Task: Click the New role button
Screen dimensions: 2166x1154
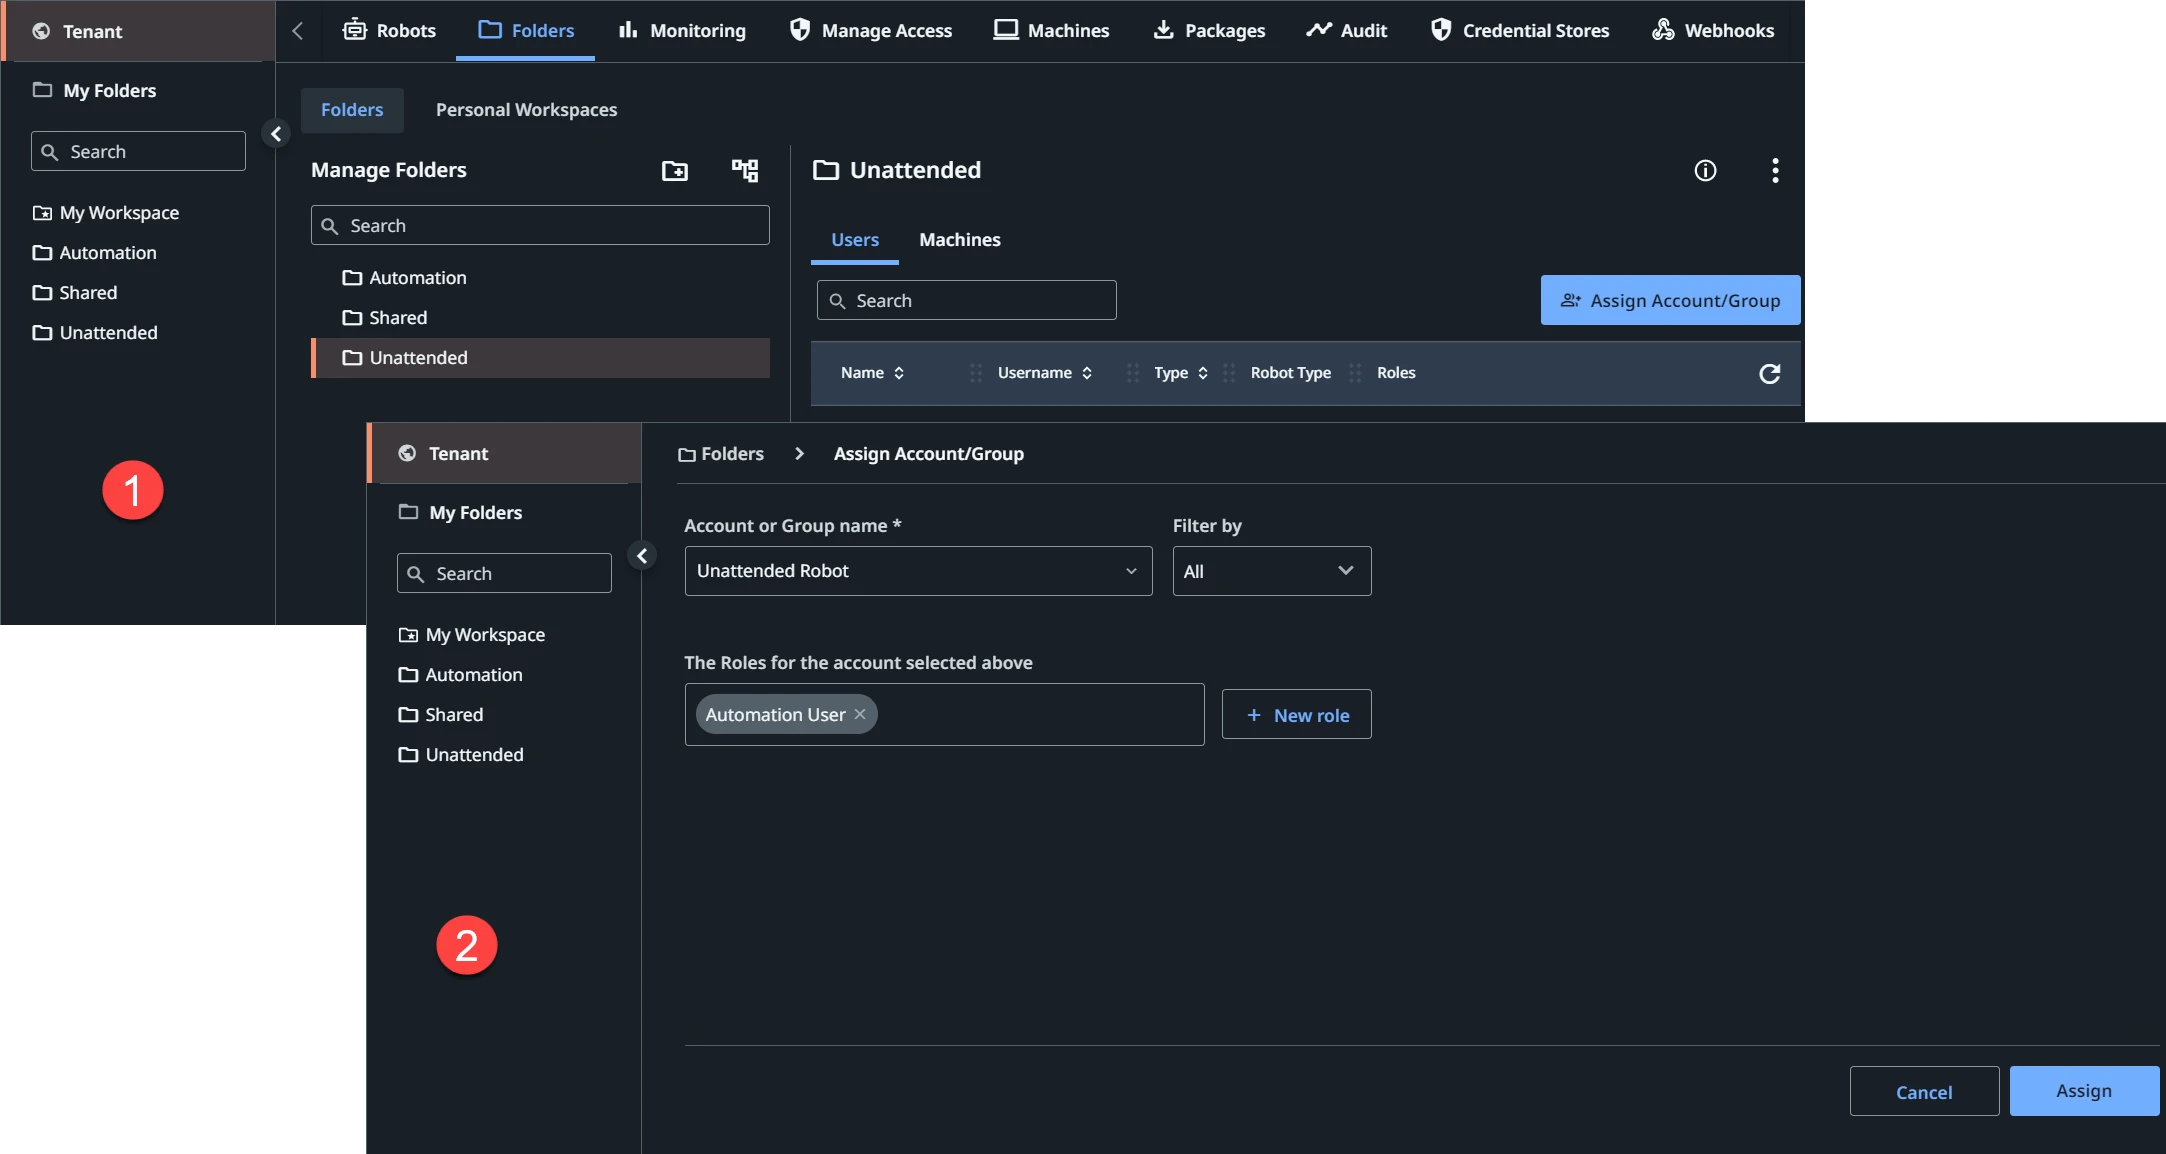Action: pyautogui.click(x=1296, y=715)
